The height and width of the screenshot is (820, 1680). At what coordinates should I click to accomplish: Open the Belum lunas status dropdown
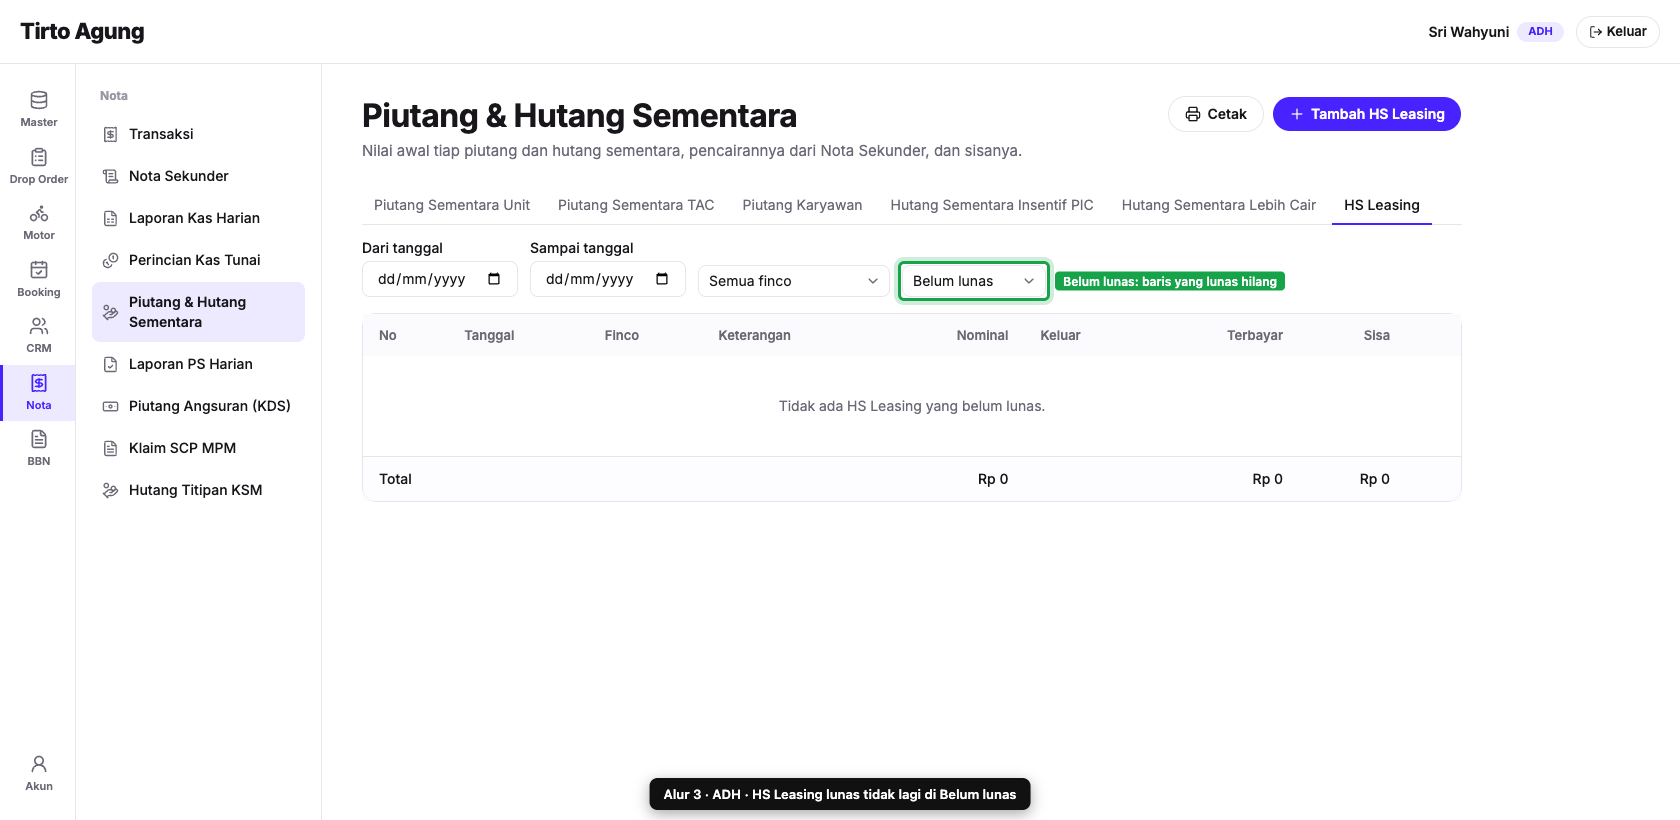(974, 281)
